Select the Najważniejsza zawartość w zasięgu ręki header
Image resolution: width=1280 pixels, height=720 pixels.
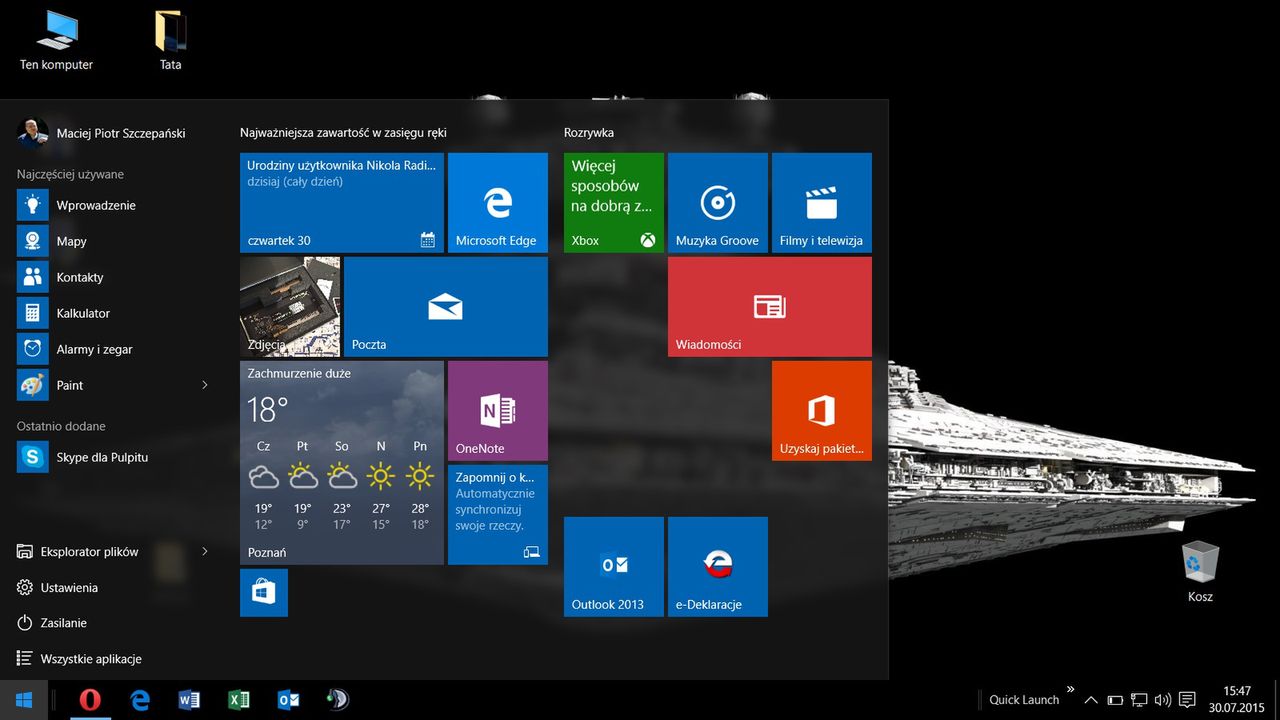click(343, 132)
